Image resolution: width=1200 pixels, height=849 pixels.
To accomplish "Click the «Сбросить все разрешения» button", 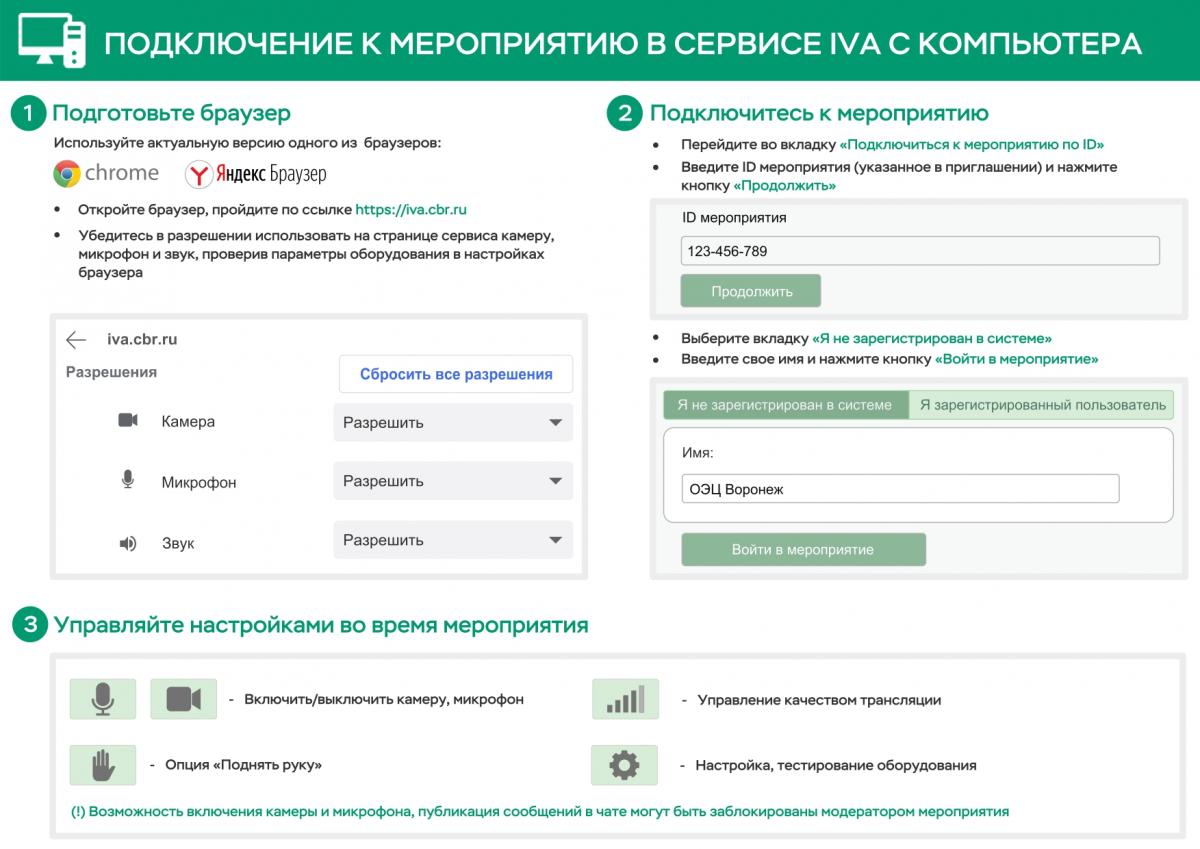I will [455, 374].
